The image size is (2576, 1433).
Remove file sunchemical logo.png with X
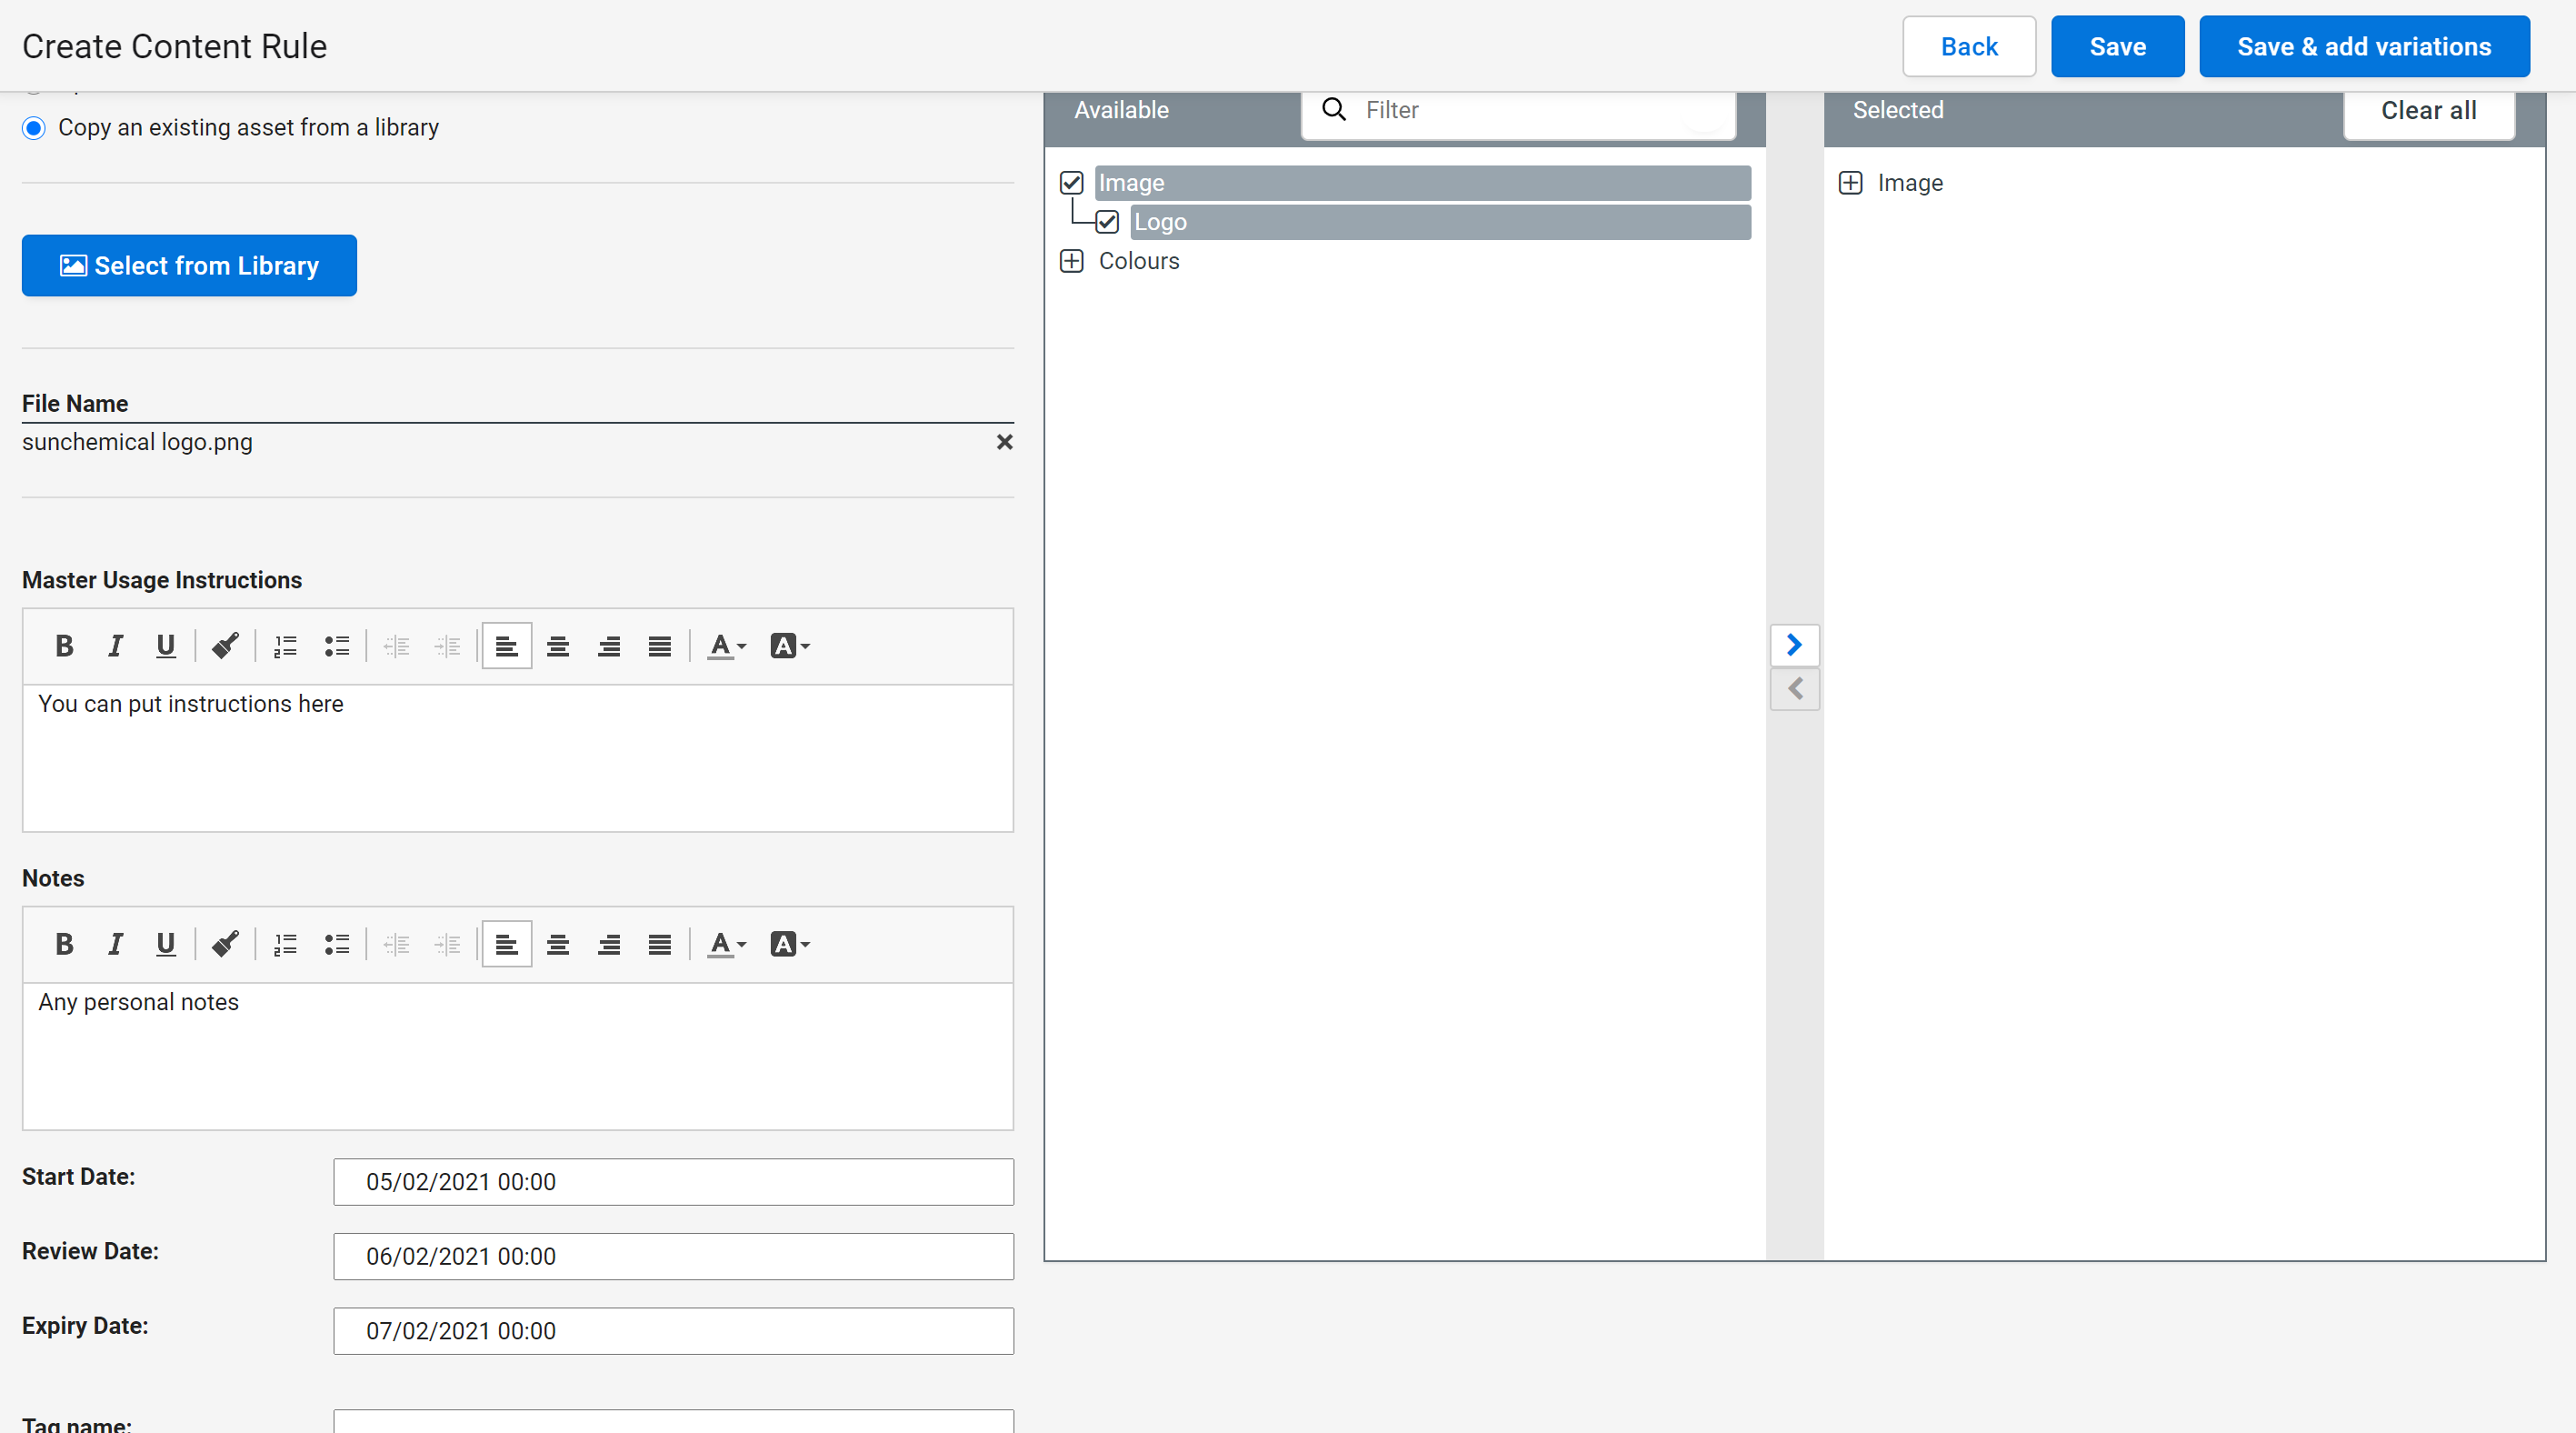(1004, 442)
